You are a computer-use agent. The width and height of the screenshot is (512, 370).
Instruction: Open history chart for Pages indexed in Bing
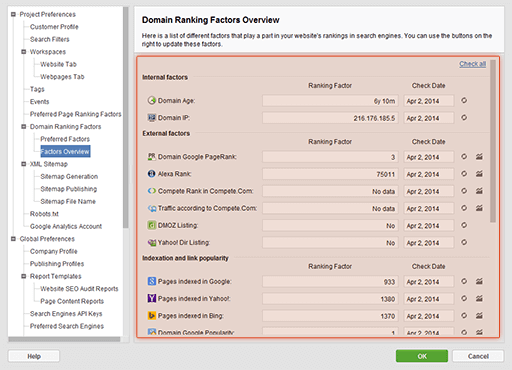pos(479,316)
